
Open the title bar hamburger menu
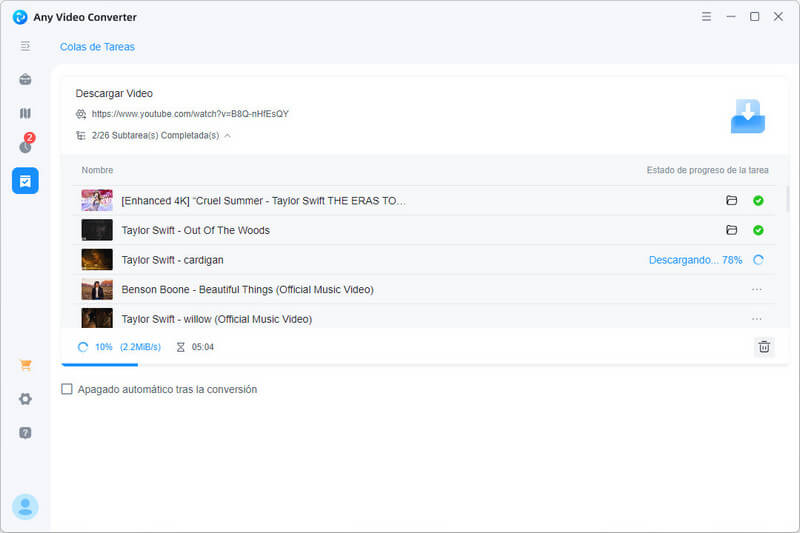click(x=706, y=17)
